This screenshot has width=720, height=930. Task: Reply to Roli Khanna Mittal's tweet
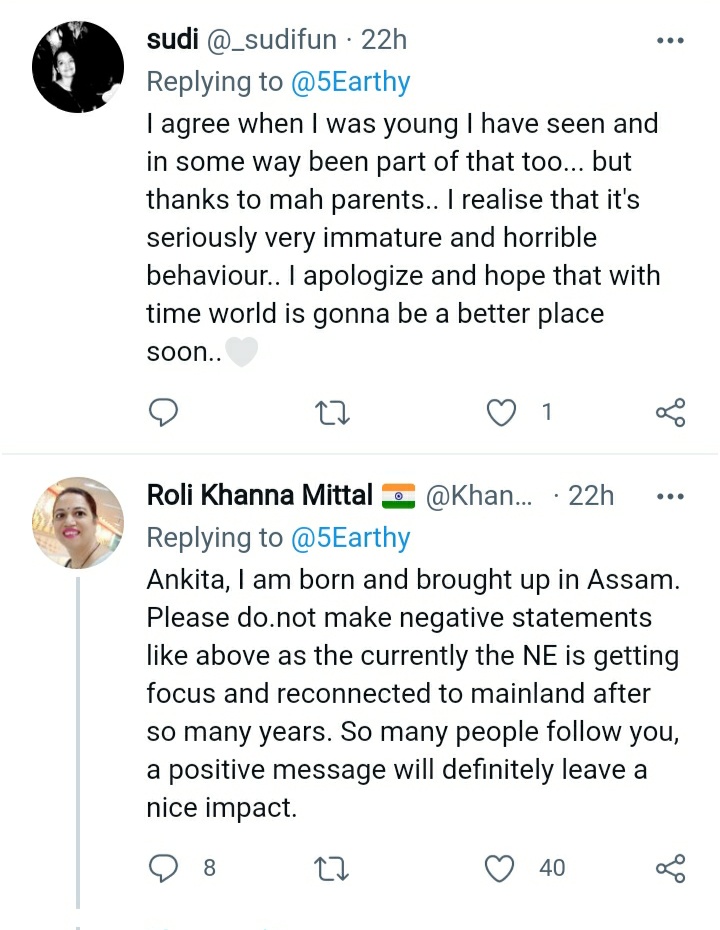pos(163,868)
